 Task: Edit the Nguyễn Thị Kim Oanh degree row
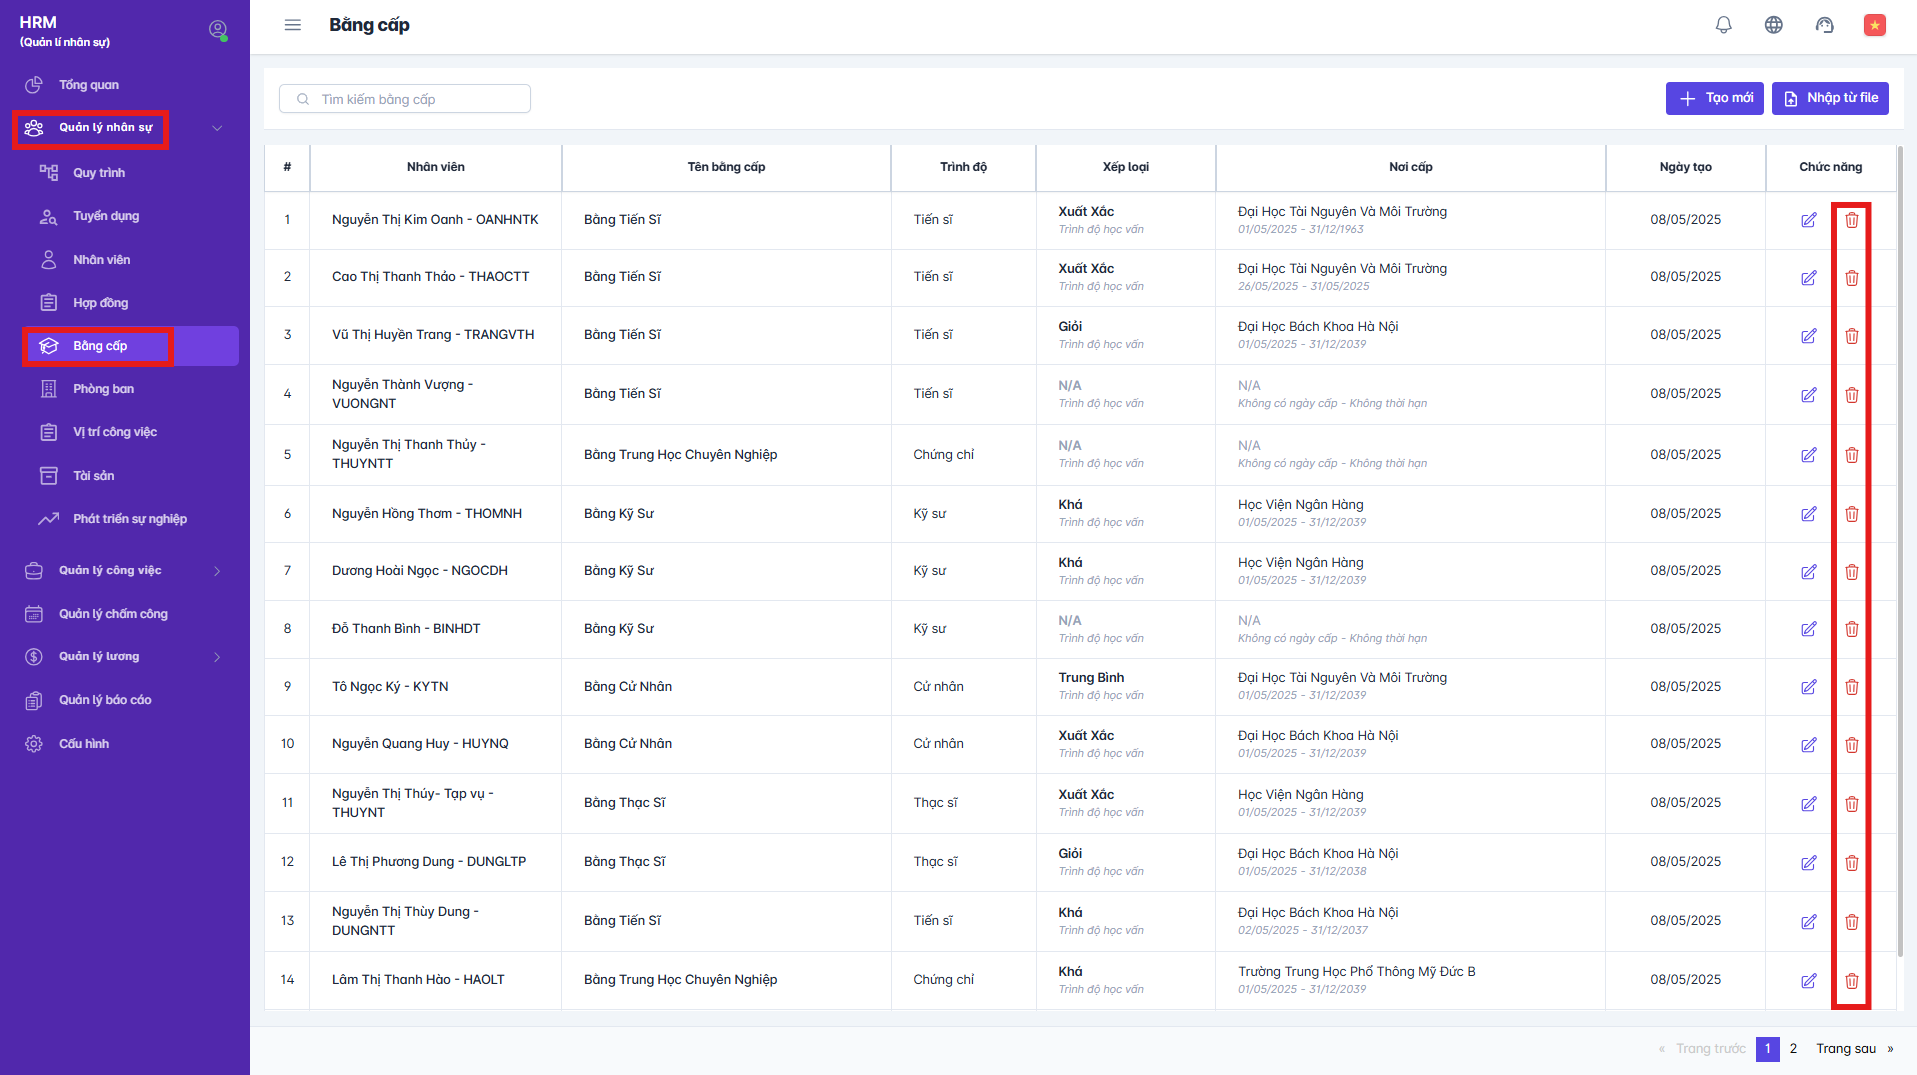coord(1808,220)
